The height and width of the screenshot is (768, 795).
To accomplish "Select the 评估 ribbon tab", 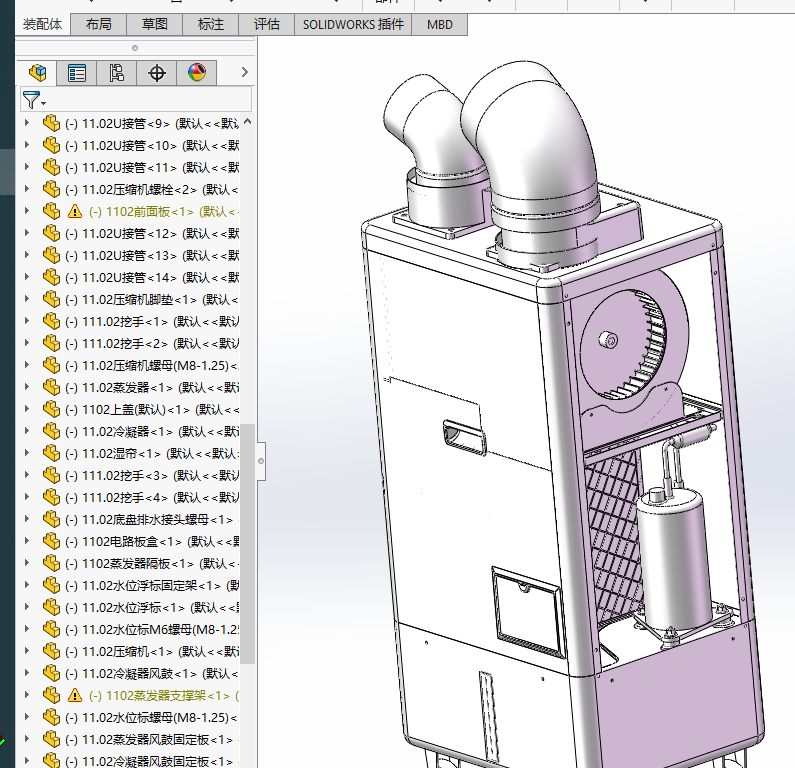I will pos(267,25).
